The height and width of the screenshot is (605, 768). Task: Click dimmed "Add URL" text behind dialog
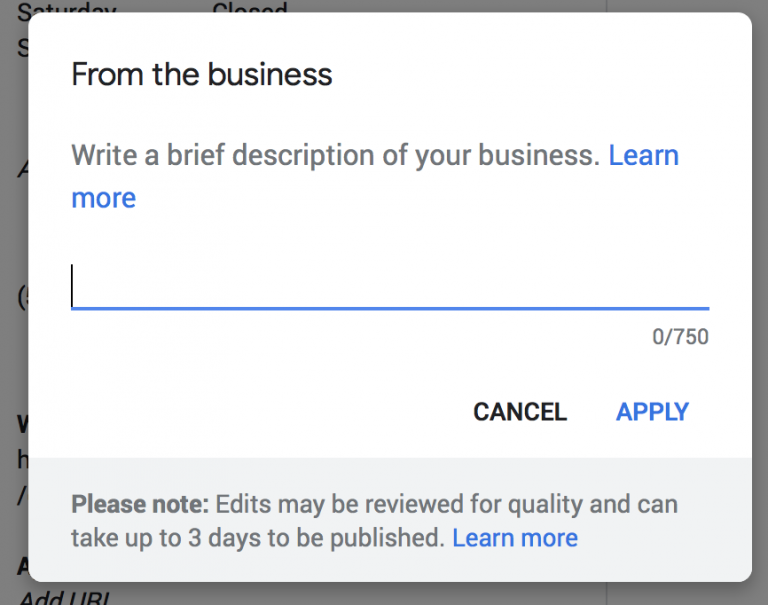pos(66,597)
